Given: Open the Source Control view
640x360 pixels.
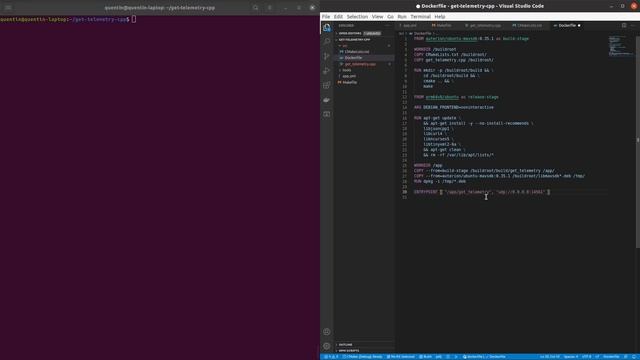Looking at the screenshot, I should pos(327,56).
